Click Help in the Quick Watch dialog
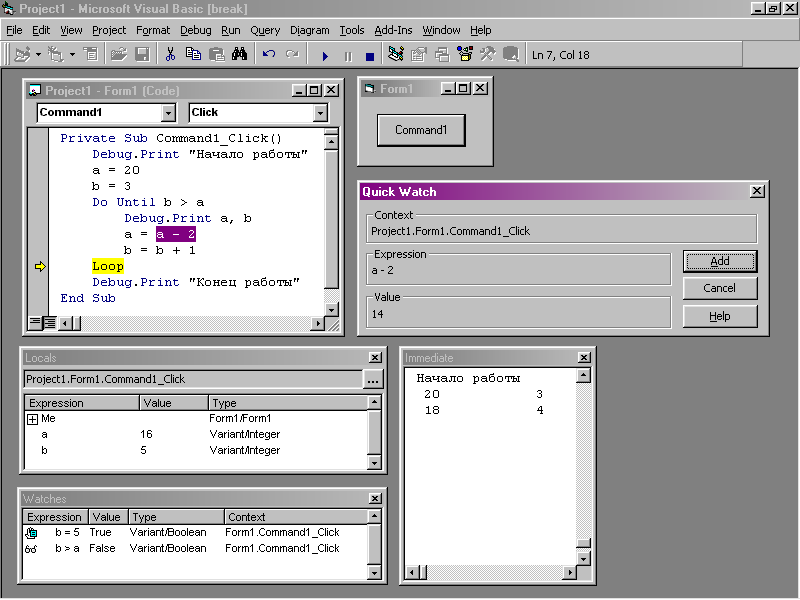The height and width of the screenshot is (600, 800). coord(719,316)
